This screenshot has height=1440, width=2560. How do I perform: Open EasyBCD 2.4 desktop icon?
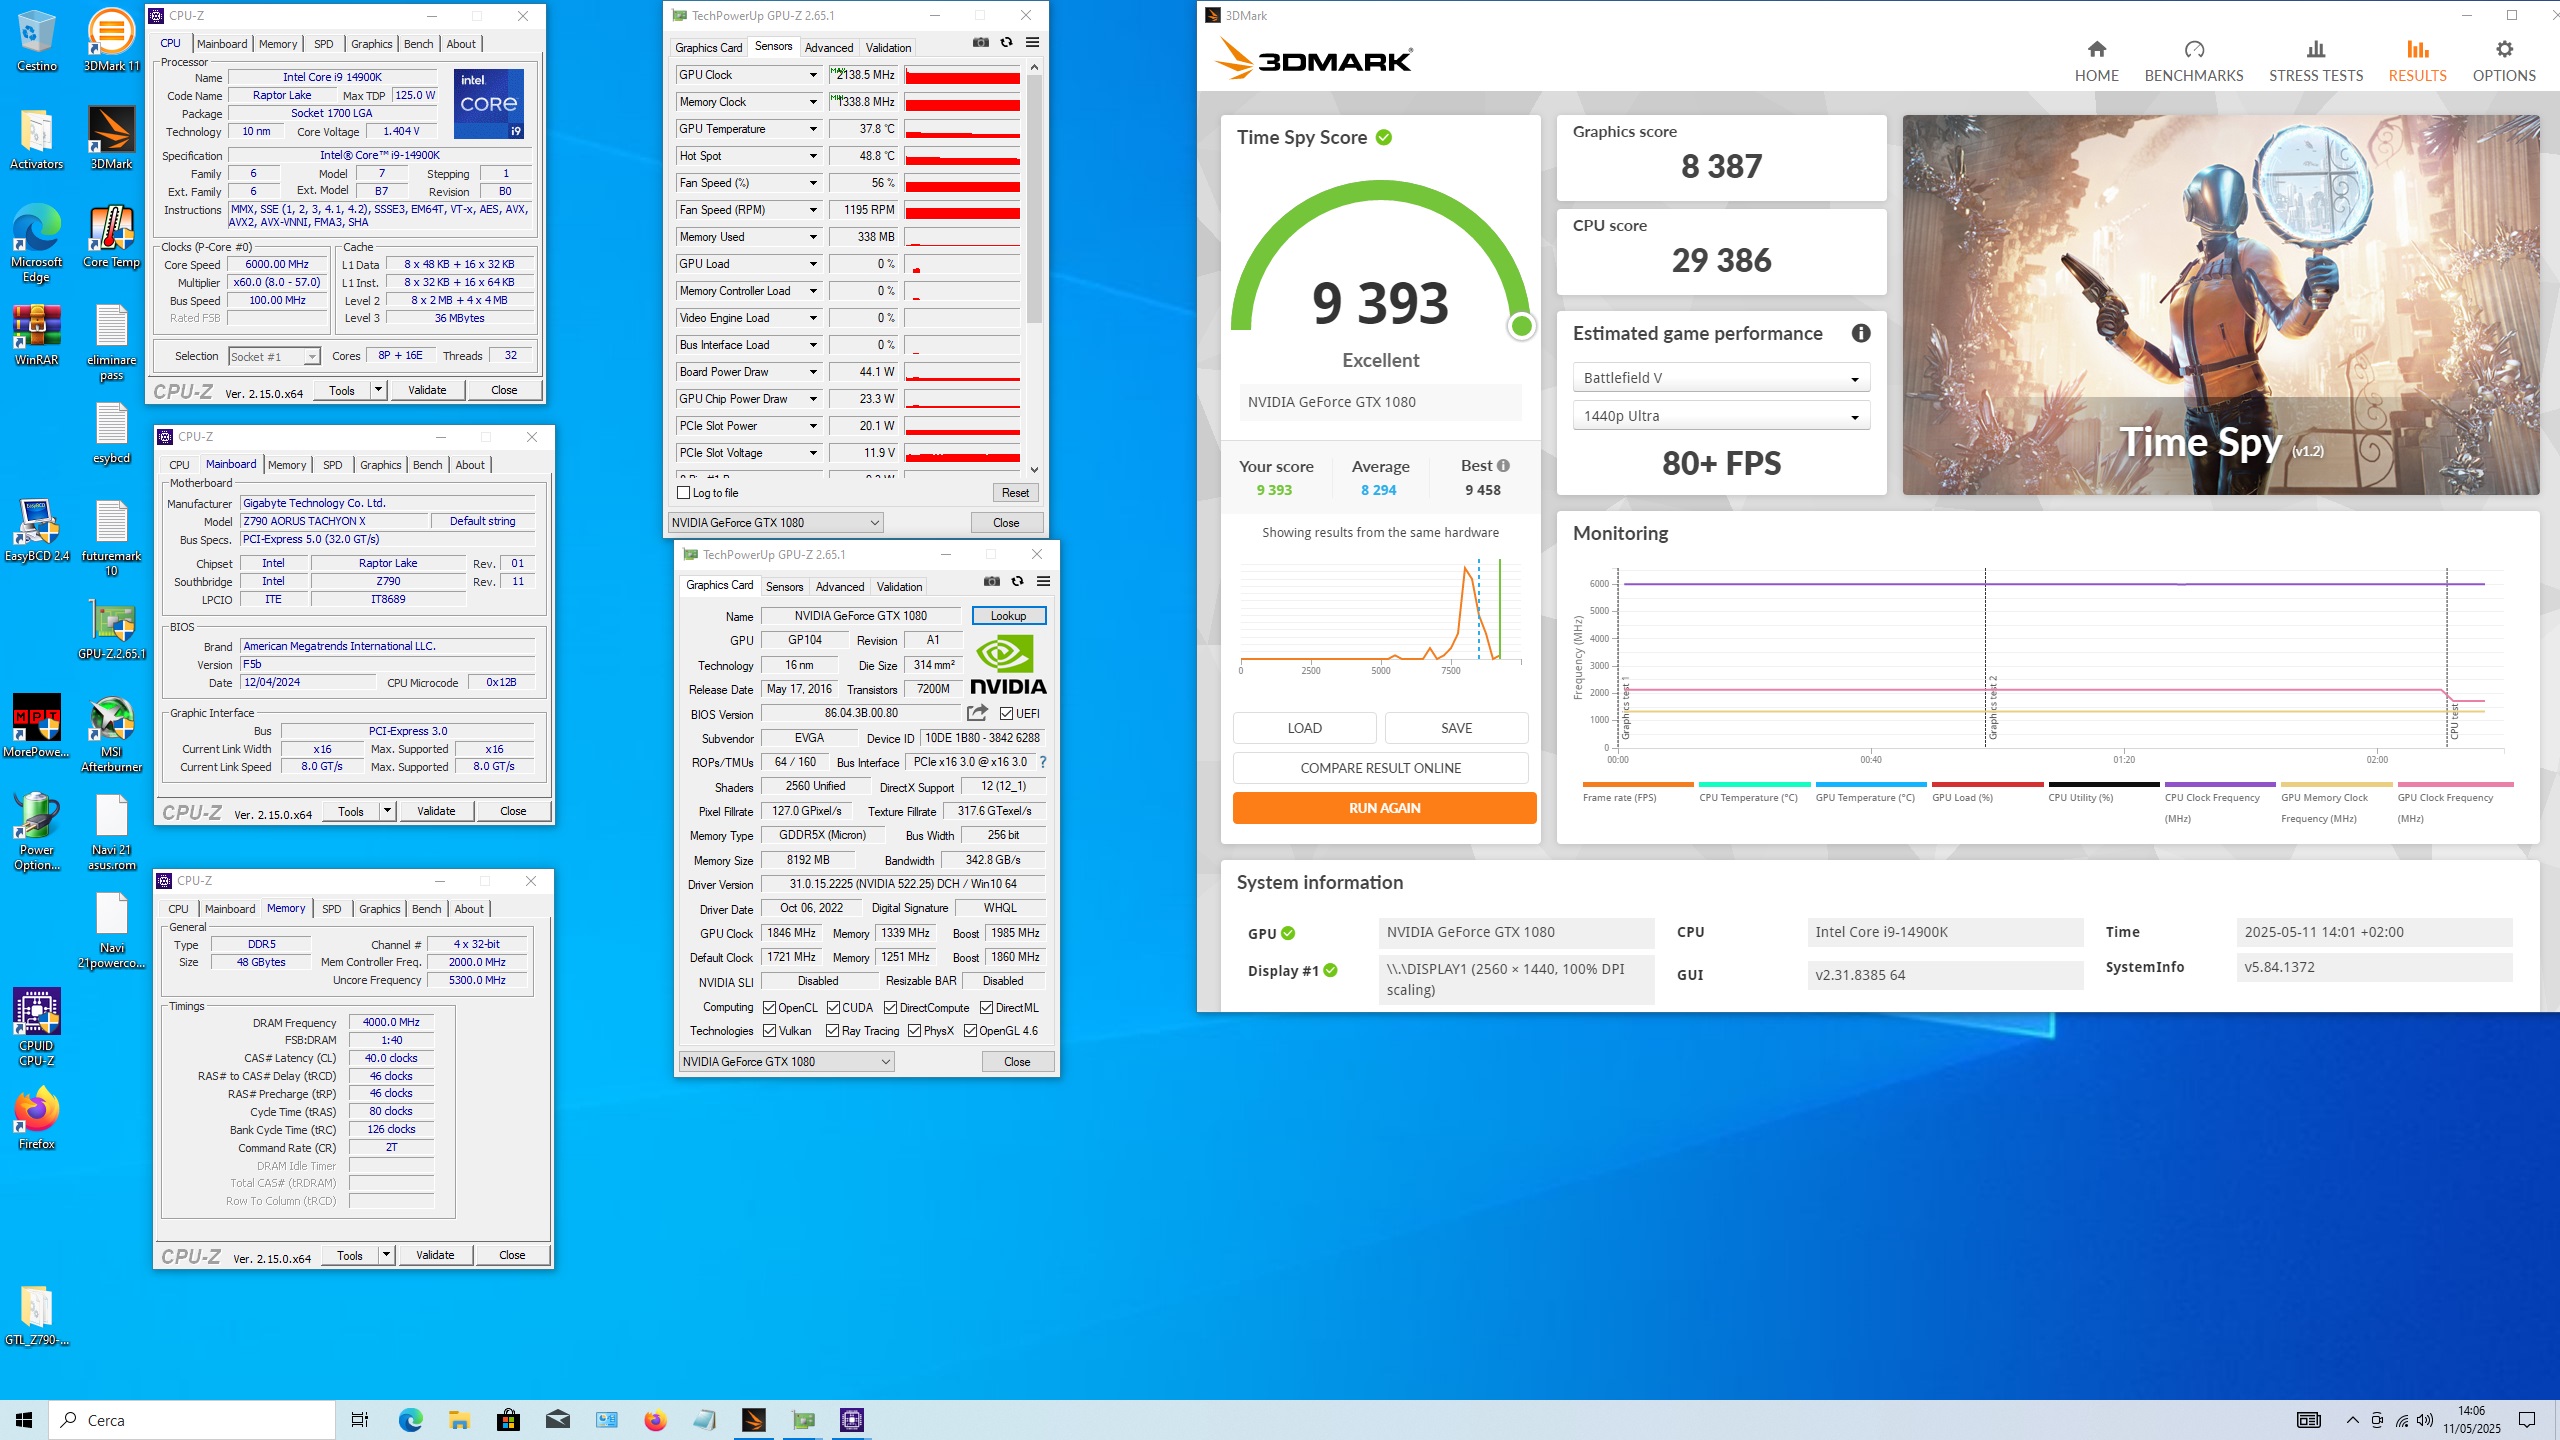37,531
